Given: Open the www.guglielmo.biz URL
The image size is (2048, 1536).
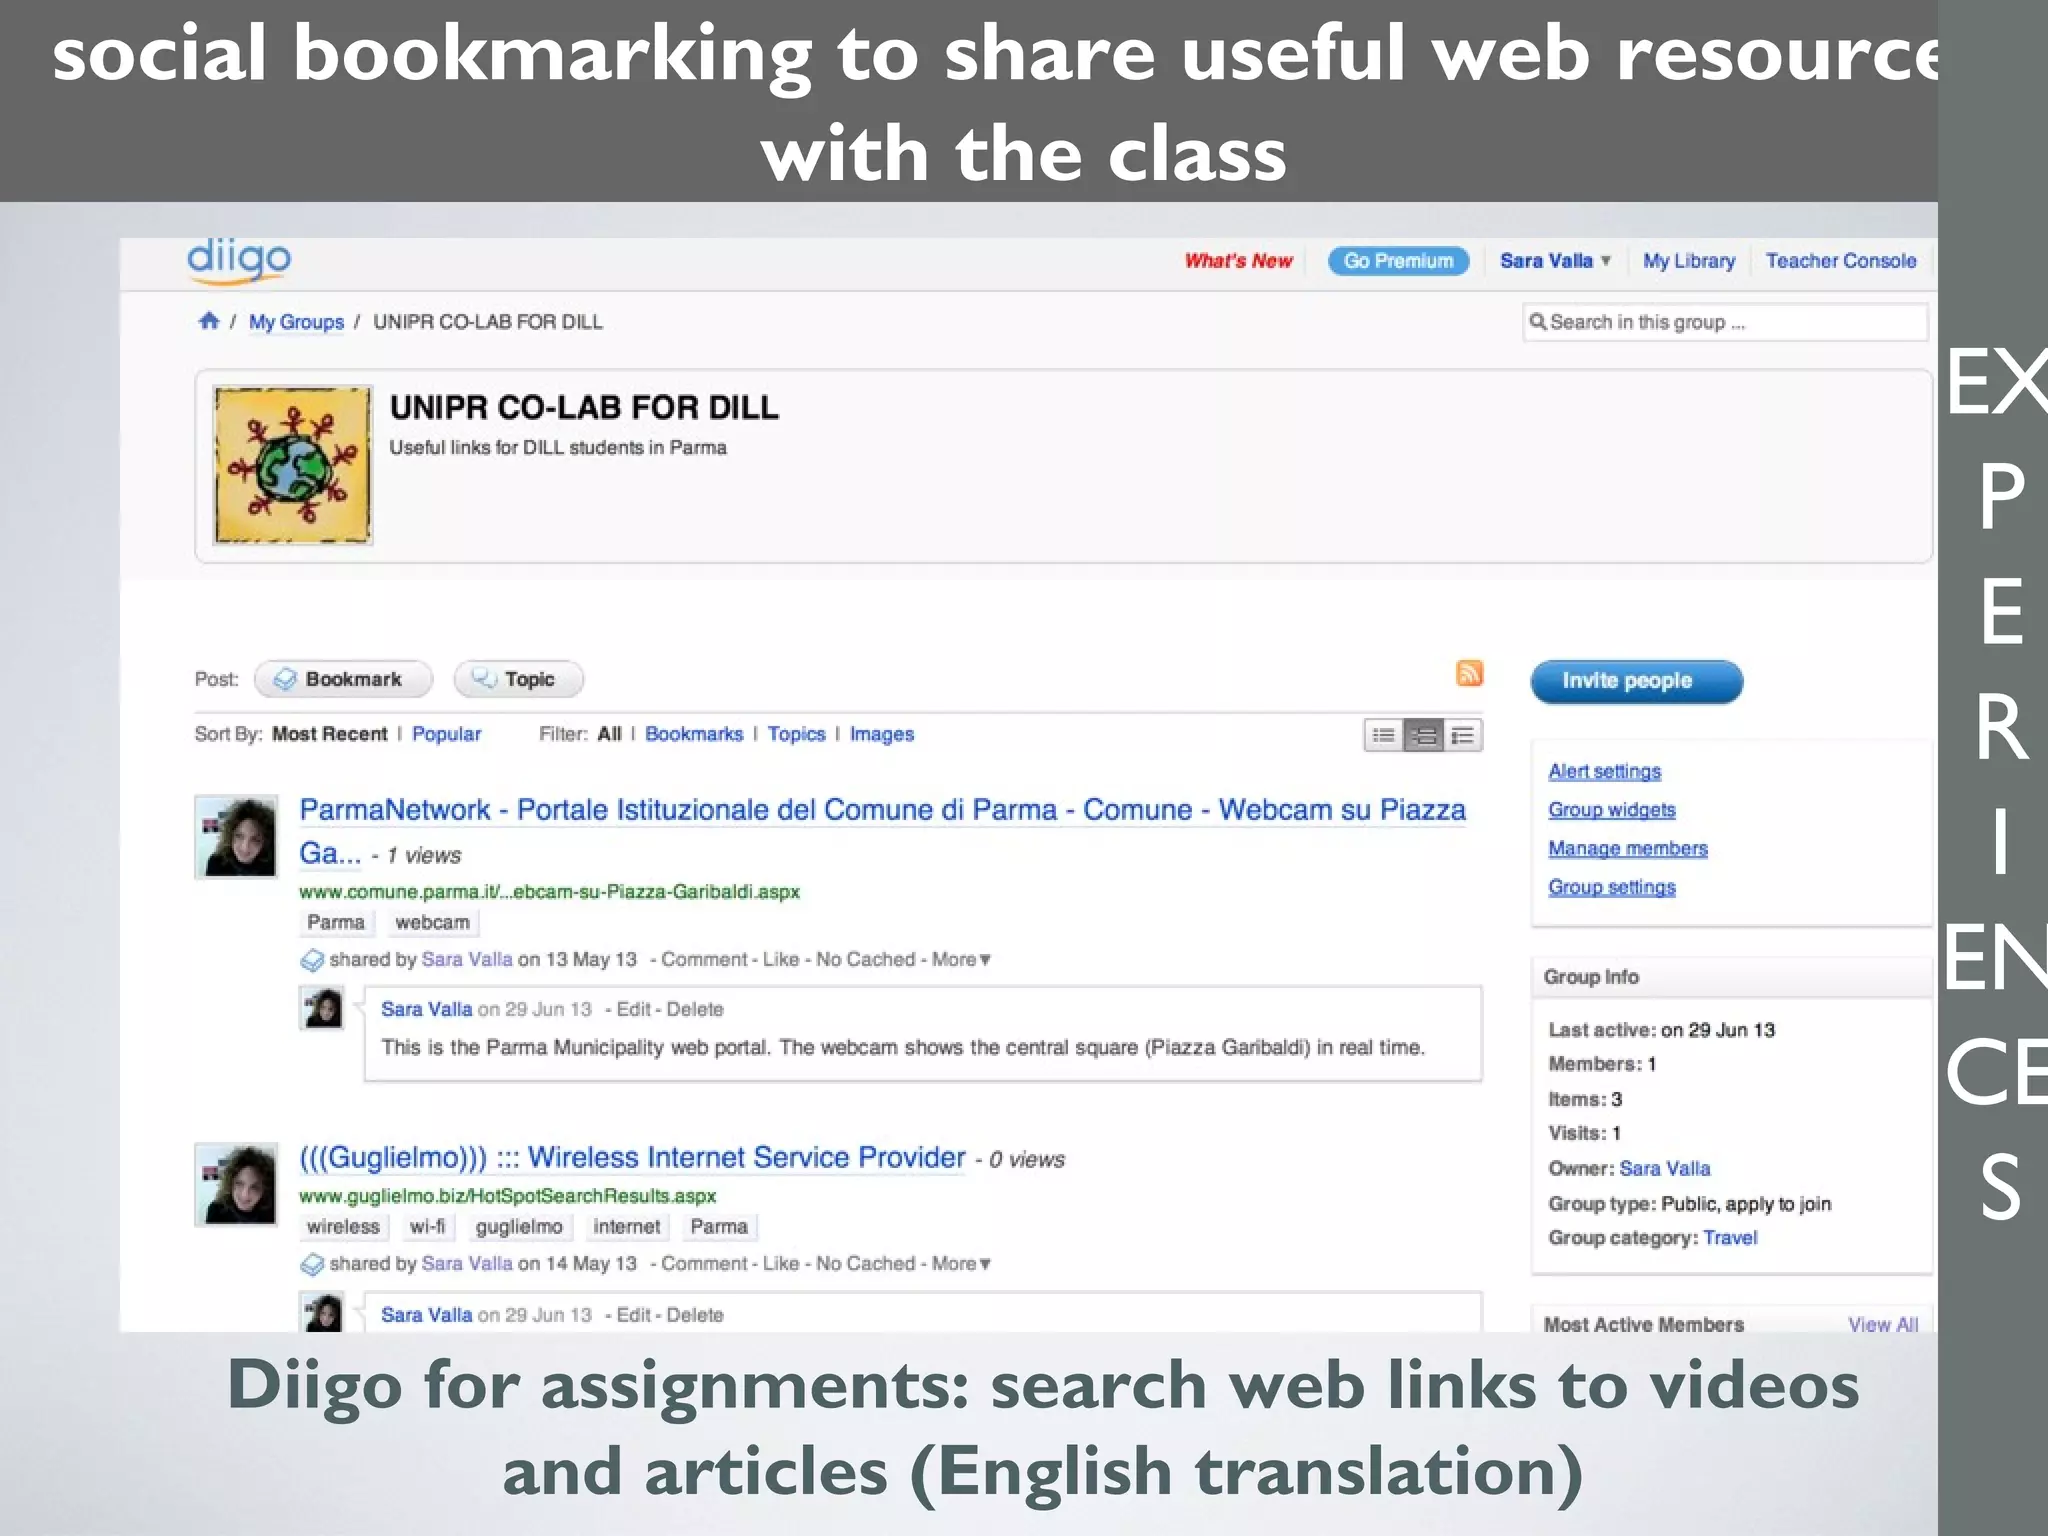Looking at the screenshot, I should [x=507, y=1195].
